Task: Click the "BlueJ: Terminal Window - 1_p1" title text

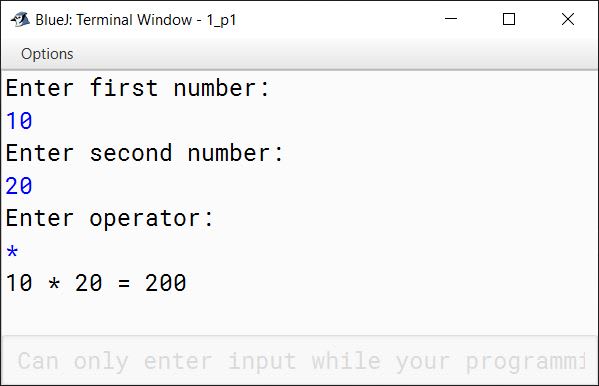Action: coord(136,20)
